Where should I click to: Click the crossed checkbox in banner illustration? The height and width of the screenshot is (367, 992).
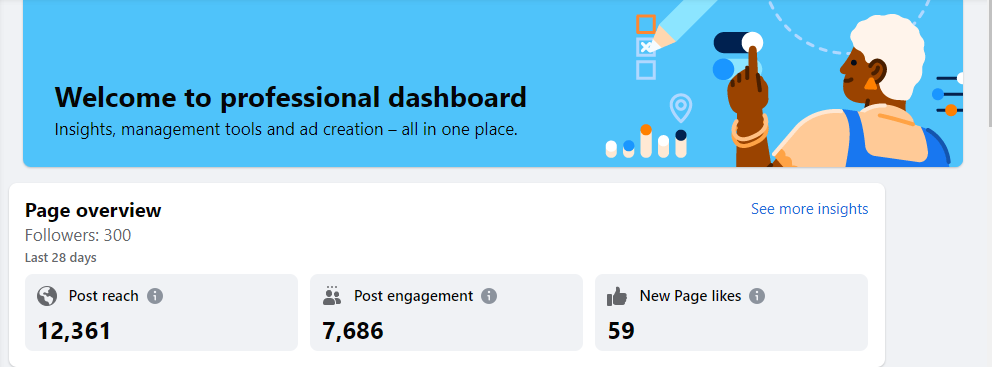click(x=646, y=47)
